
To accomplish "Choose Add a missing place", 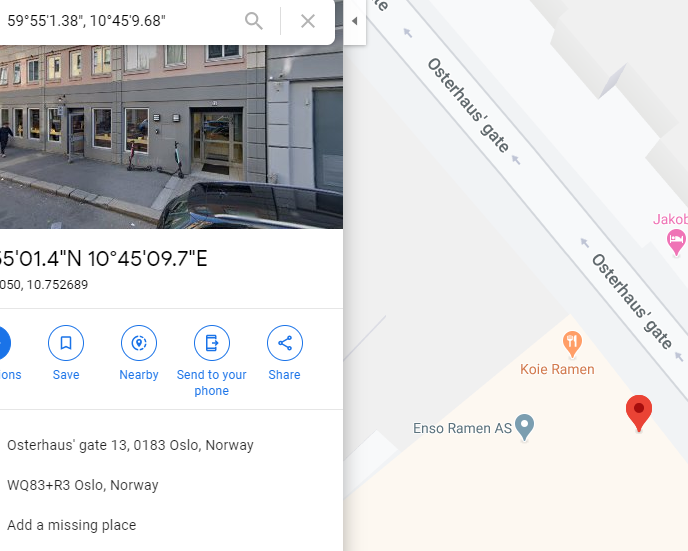I will coord(72,525).
